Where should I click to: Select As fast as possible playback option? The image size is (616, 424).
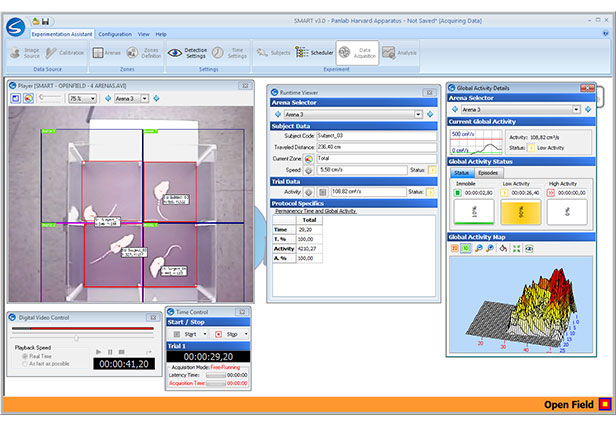click(x=24, y=363)
